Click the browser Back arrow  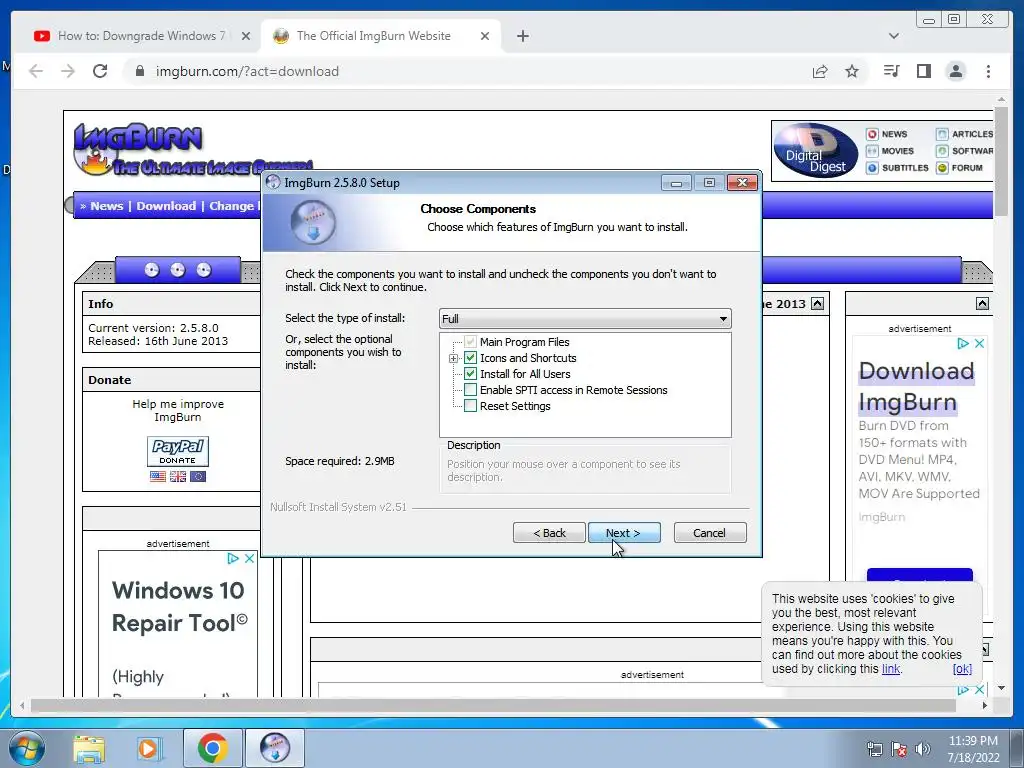coord(36,71)
